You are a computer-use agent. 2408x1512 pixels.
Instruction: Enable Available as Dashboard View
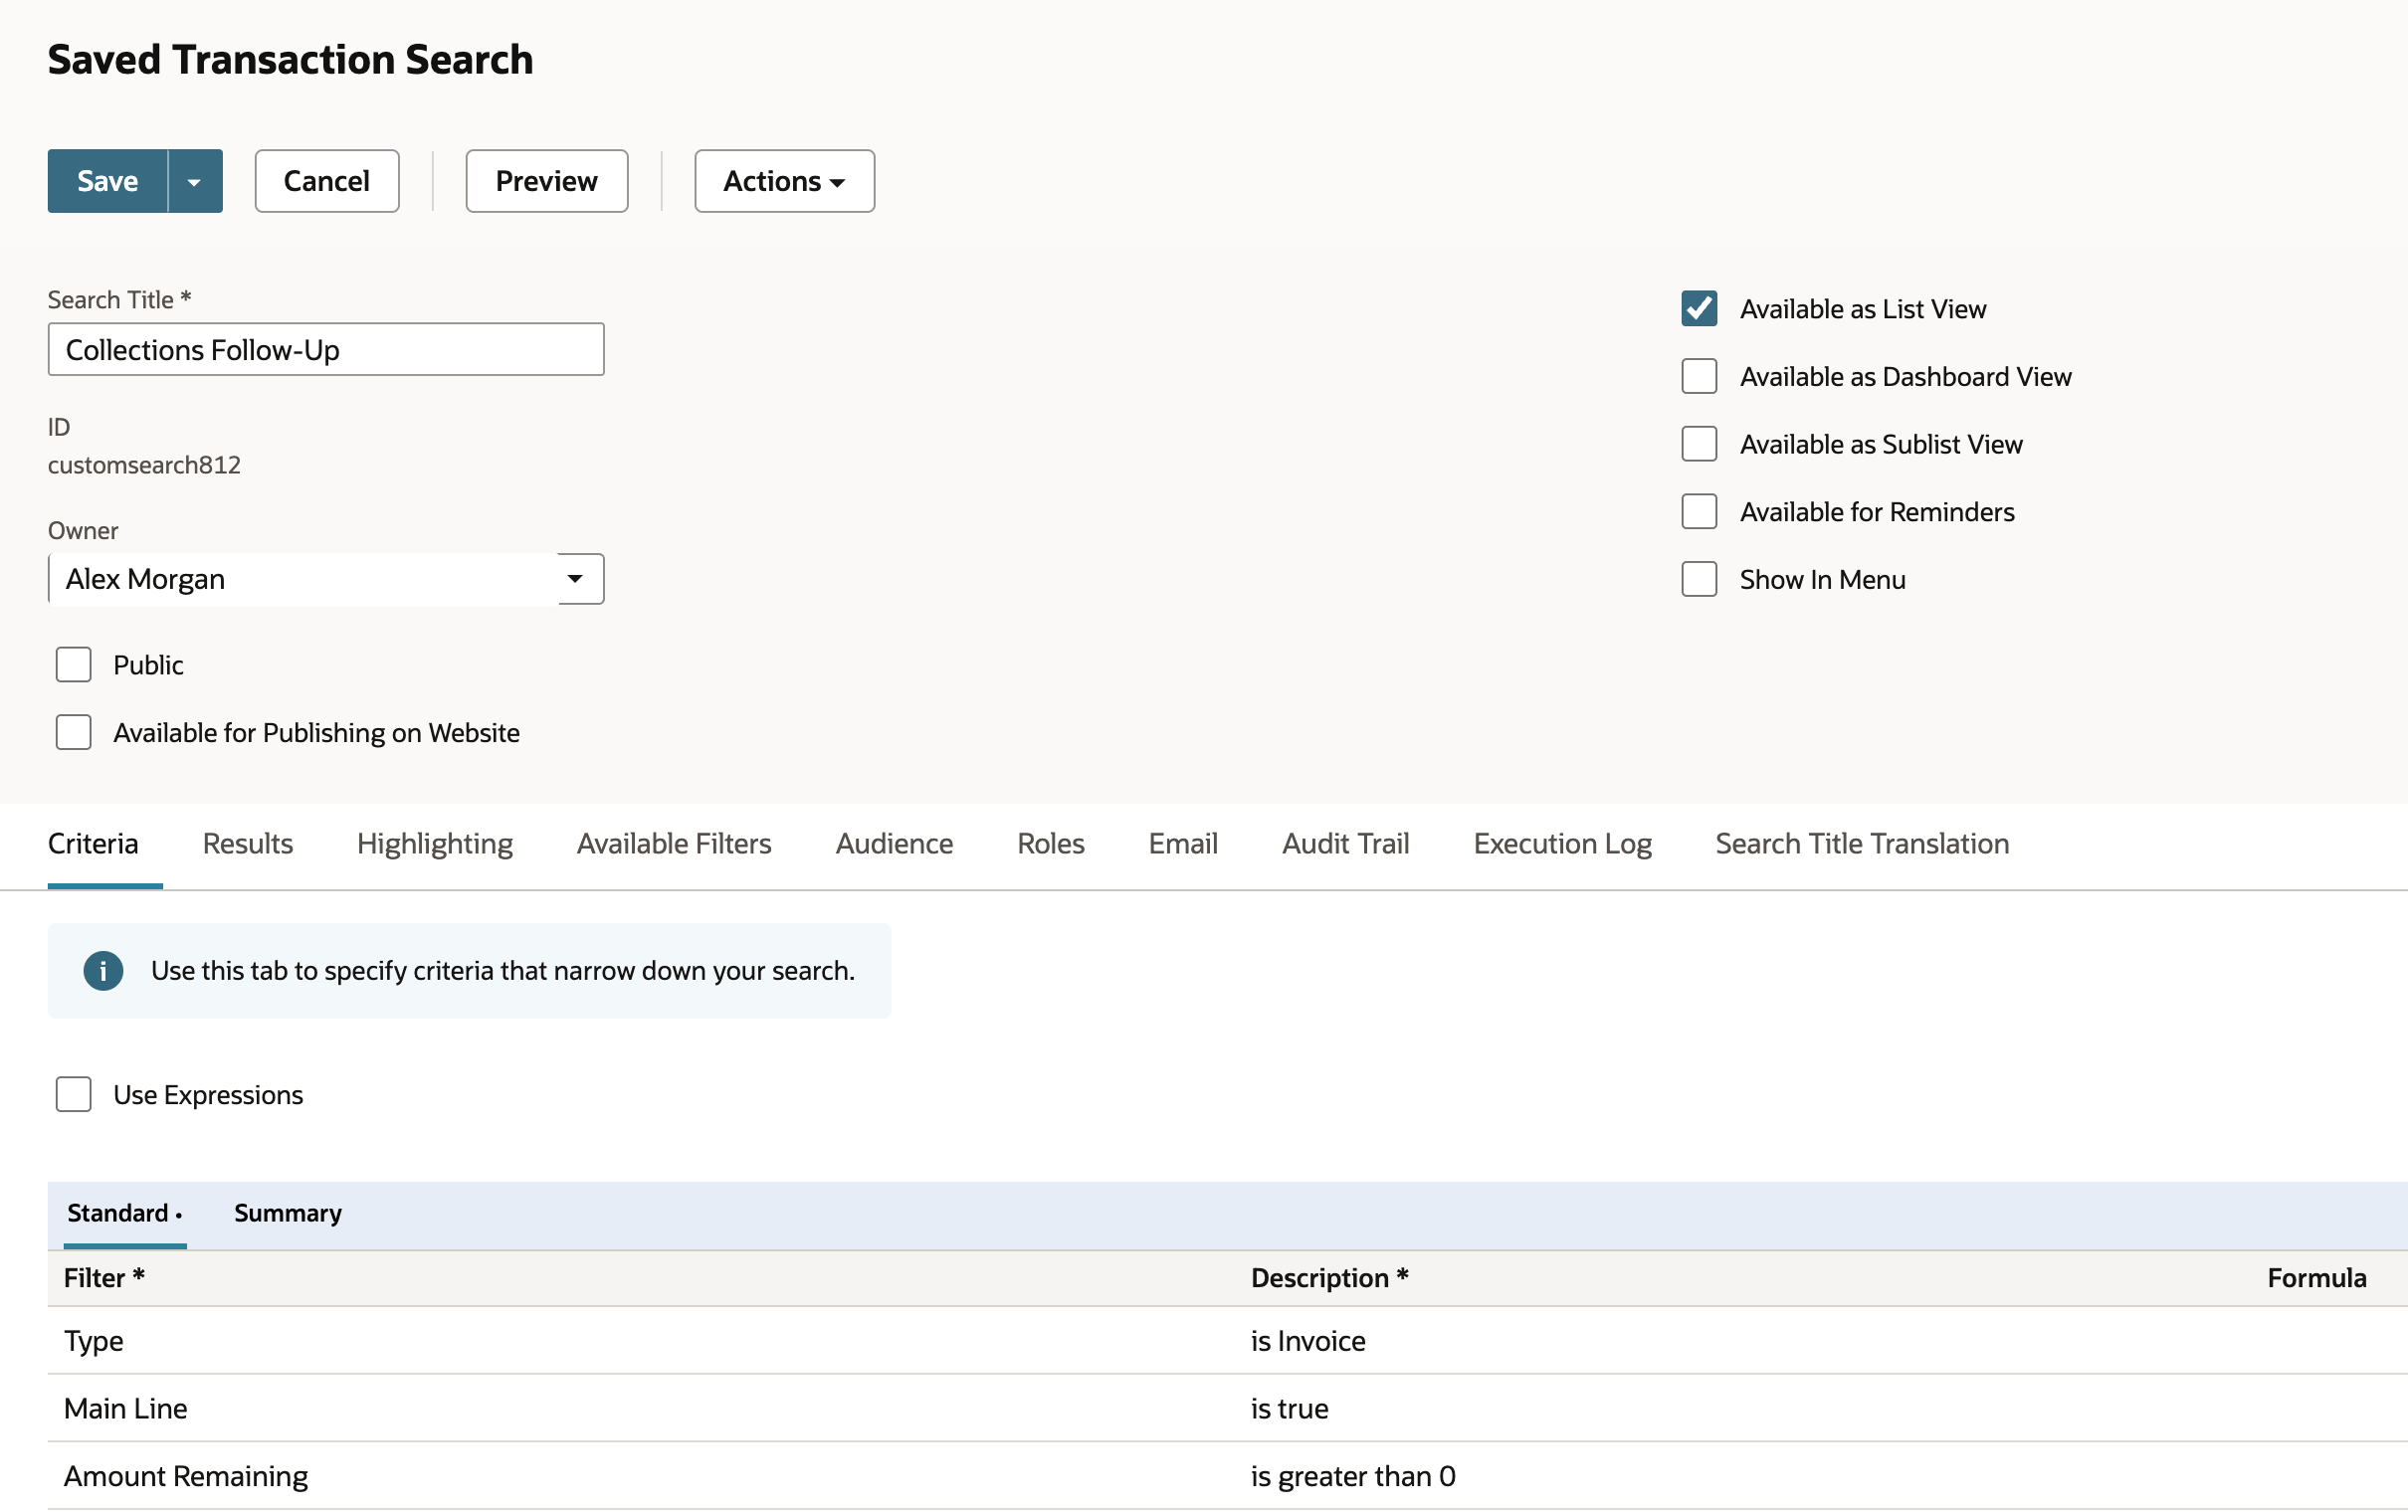point(1699,377)
